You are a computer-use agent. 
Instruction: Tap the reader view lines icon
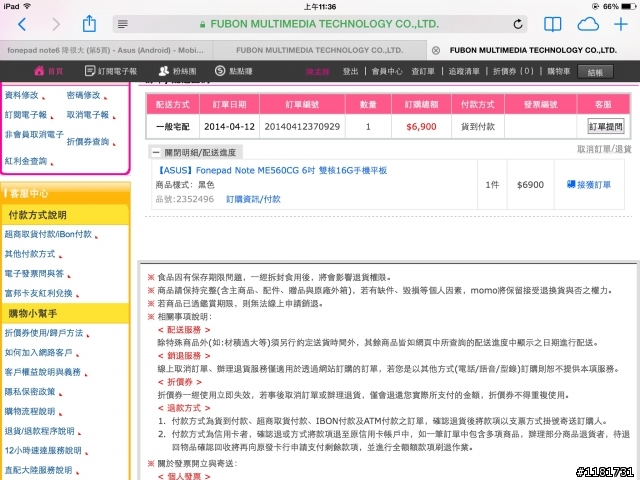coord(122,24)
